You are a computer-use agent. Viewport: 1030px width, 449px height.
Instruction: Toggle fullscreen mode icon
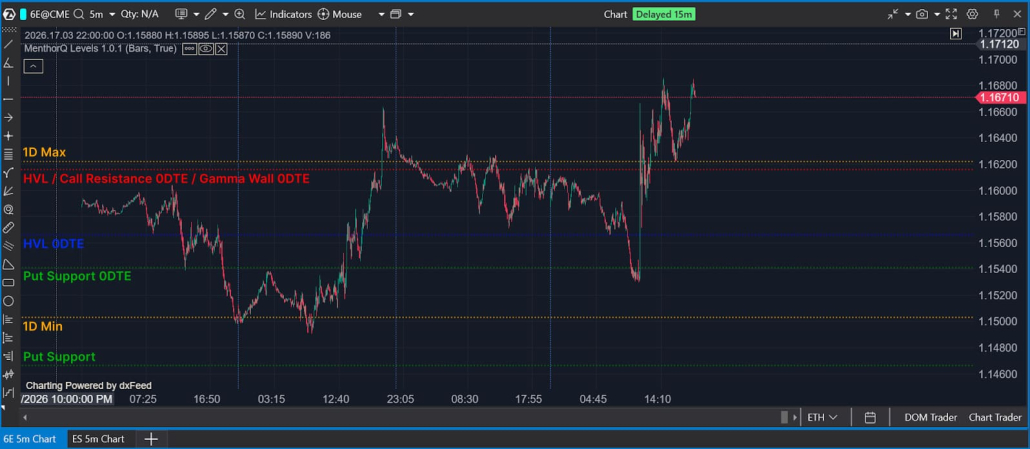tap(951, 14)
